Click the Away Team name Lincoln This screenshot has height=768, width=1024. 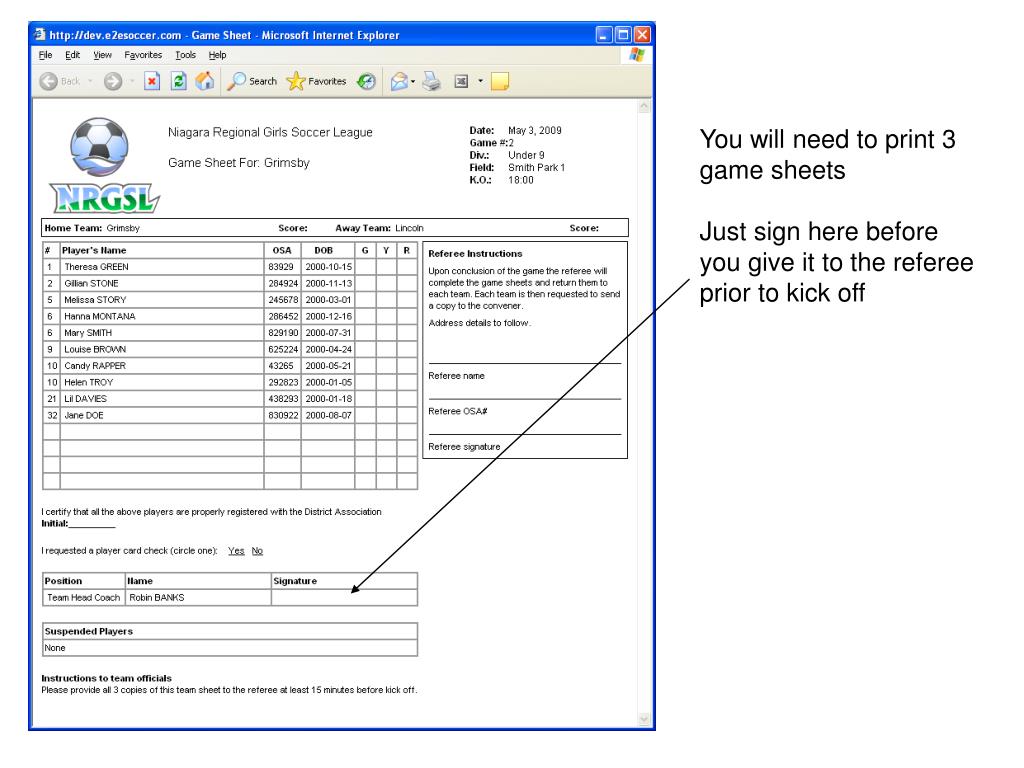coord(409,228)
